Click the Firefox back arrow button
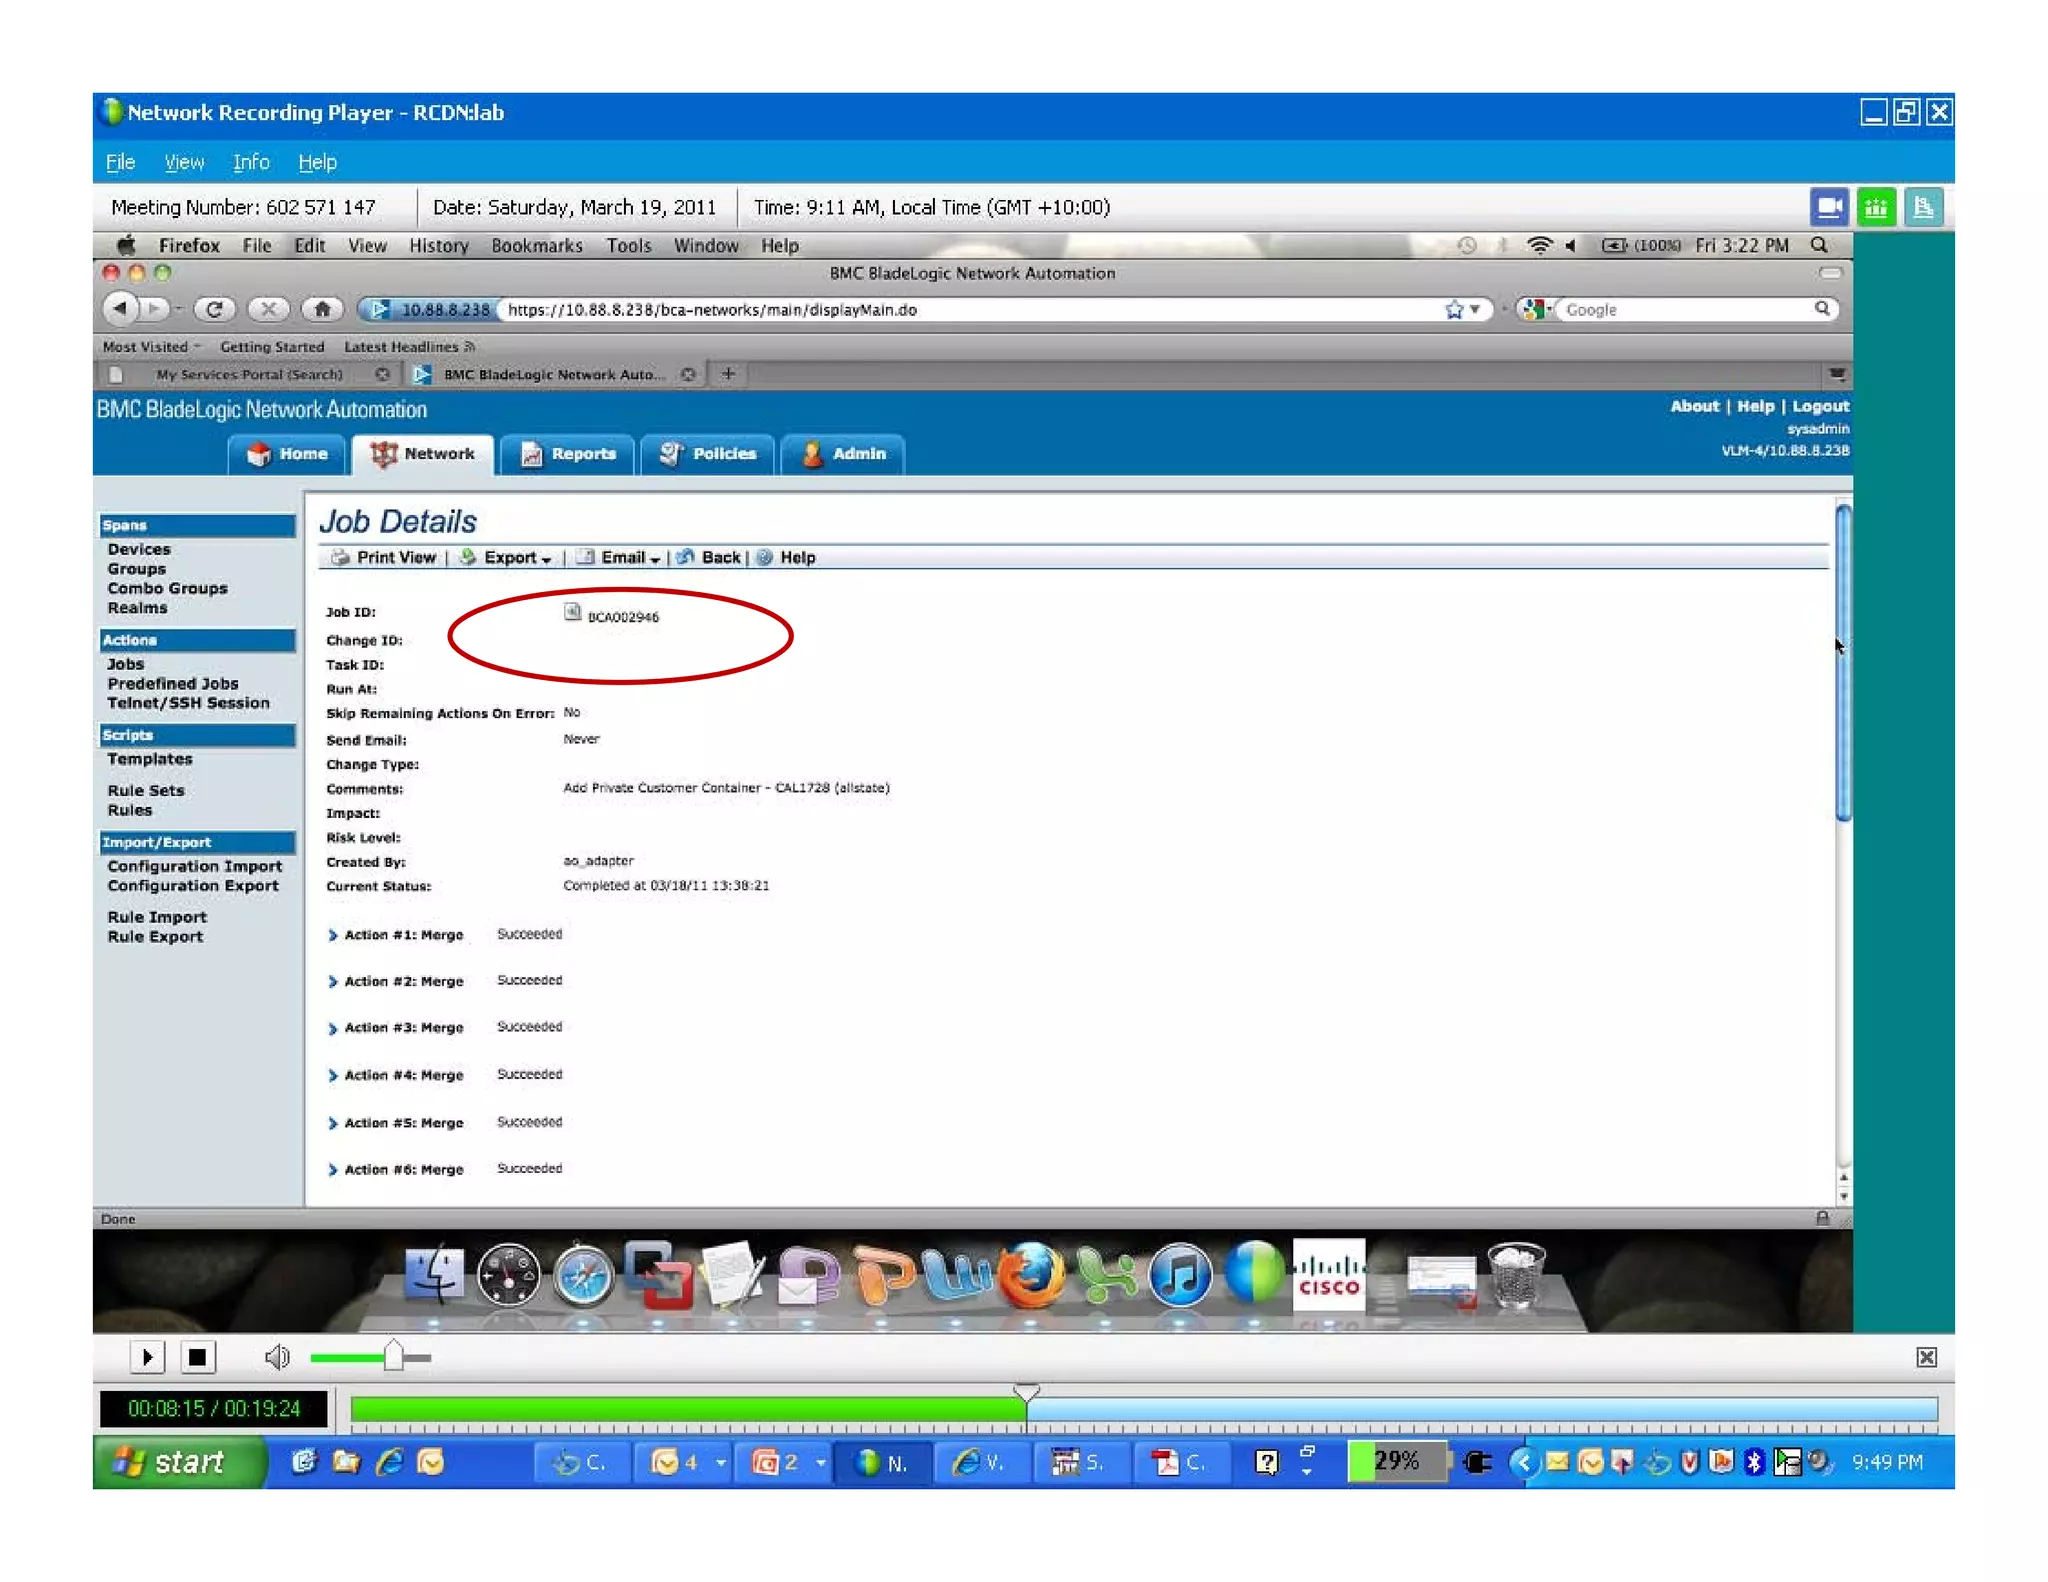 (121, 309)
